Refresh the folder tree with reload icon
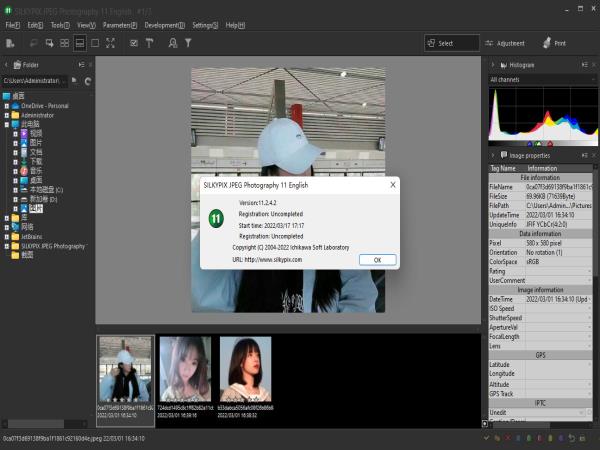Image resolution: width=600 pixels, height=450 pixels. [x=88, y=81]
